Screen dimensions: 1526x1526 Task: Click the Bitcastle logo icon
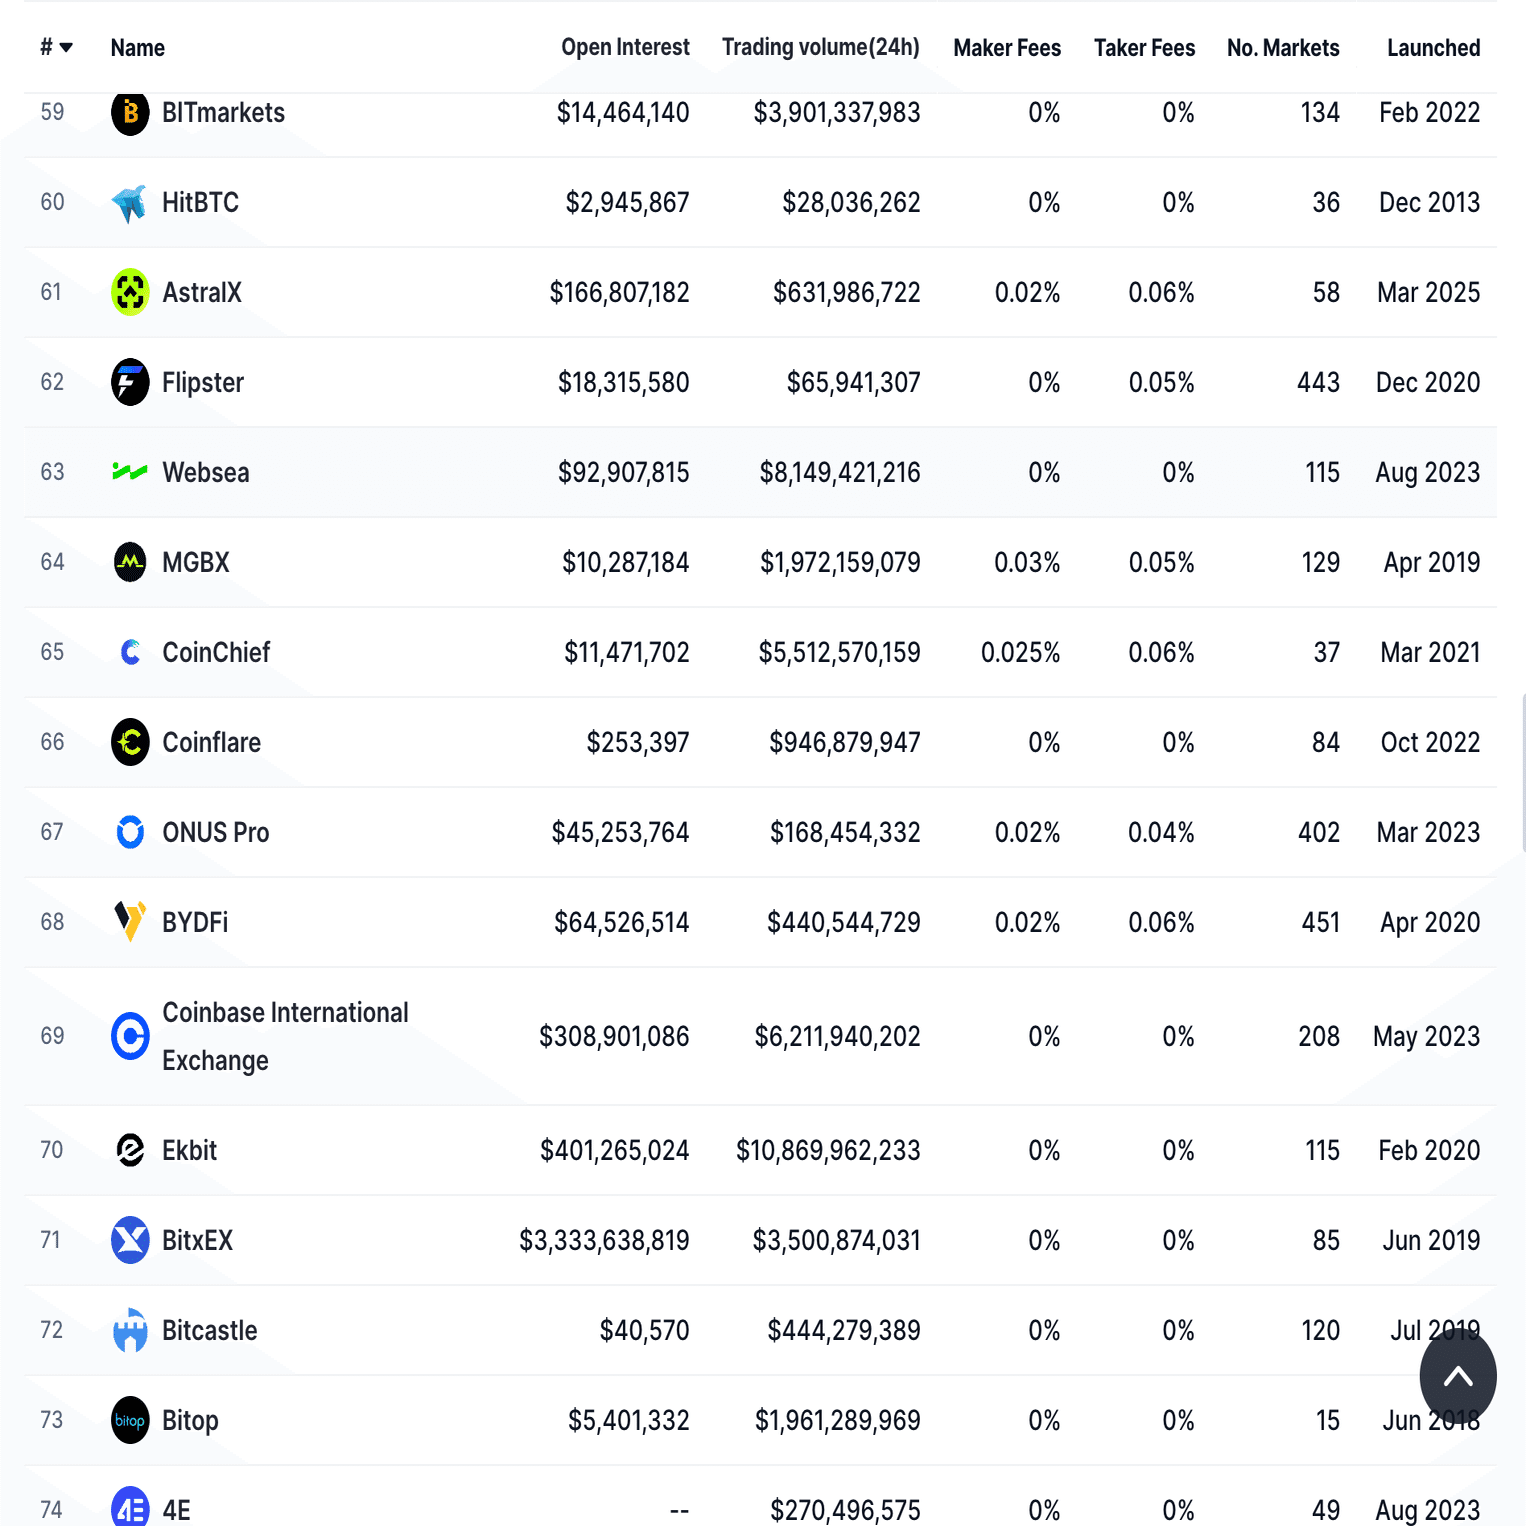(130, 1330)
